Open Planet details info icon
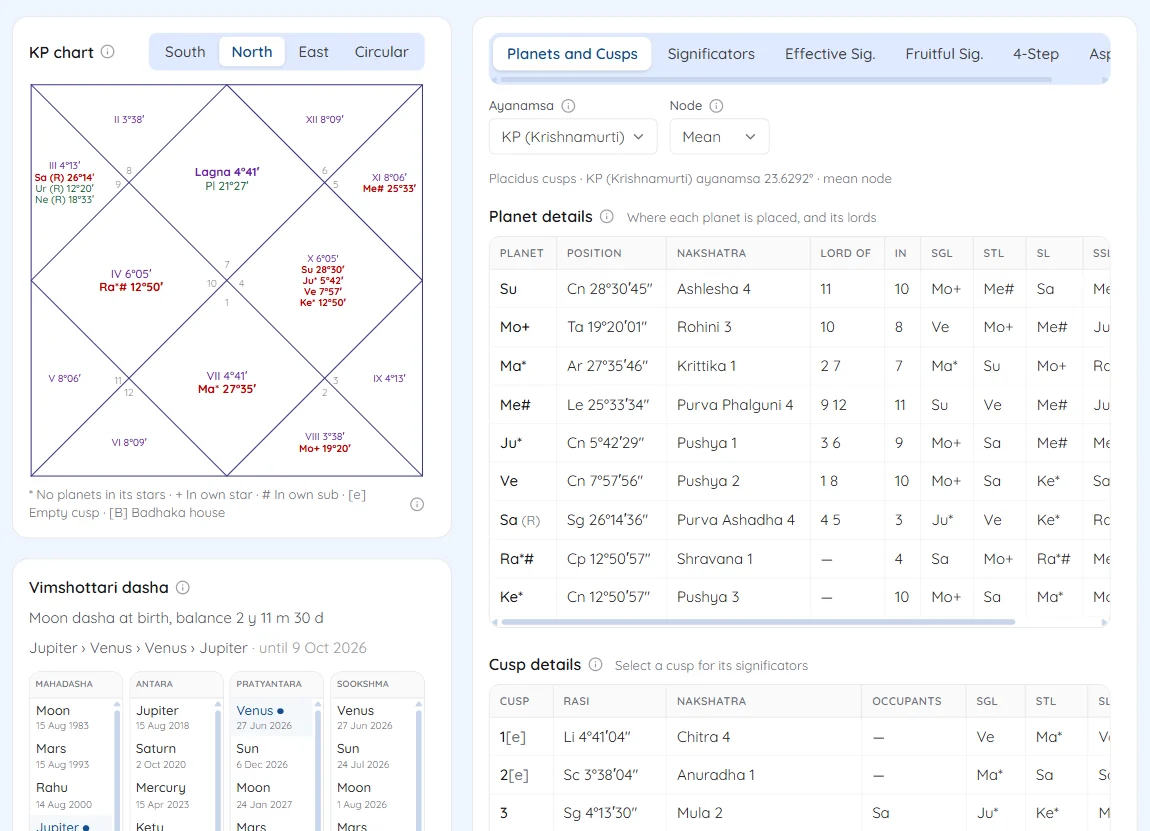This screenshot has width=1150, height=831. [607, 216]
